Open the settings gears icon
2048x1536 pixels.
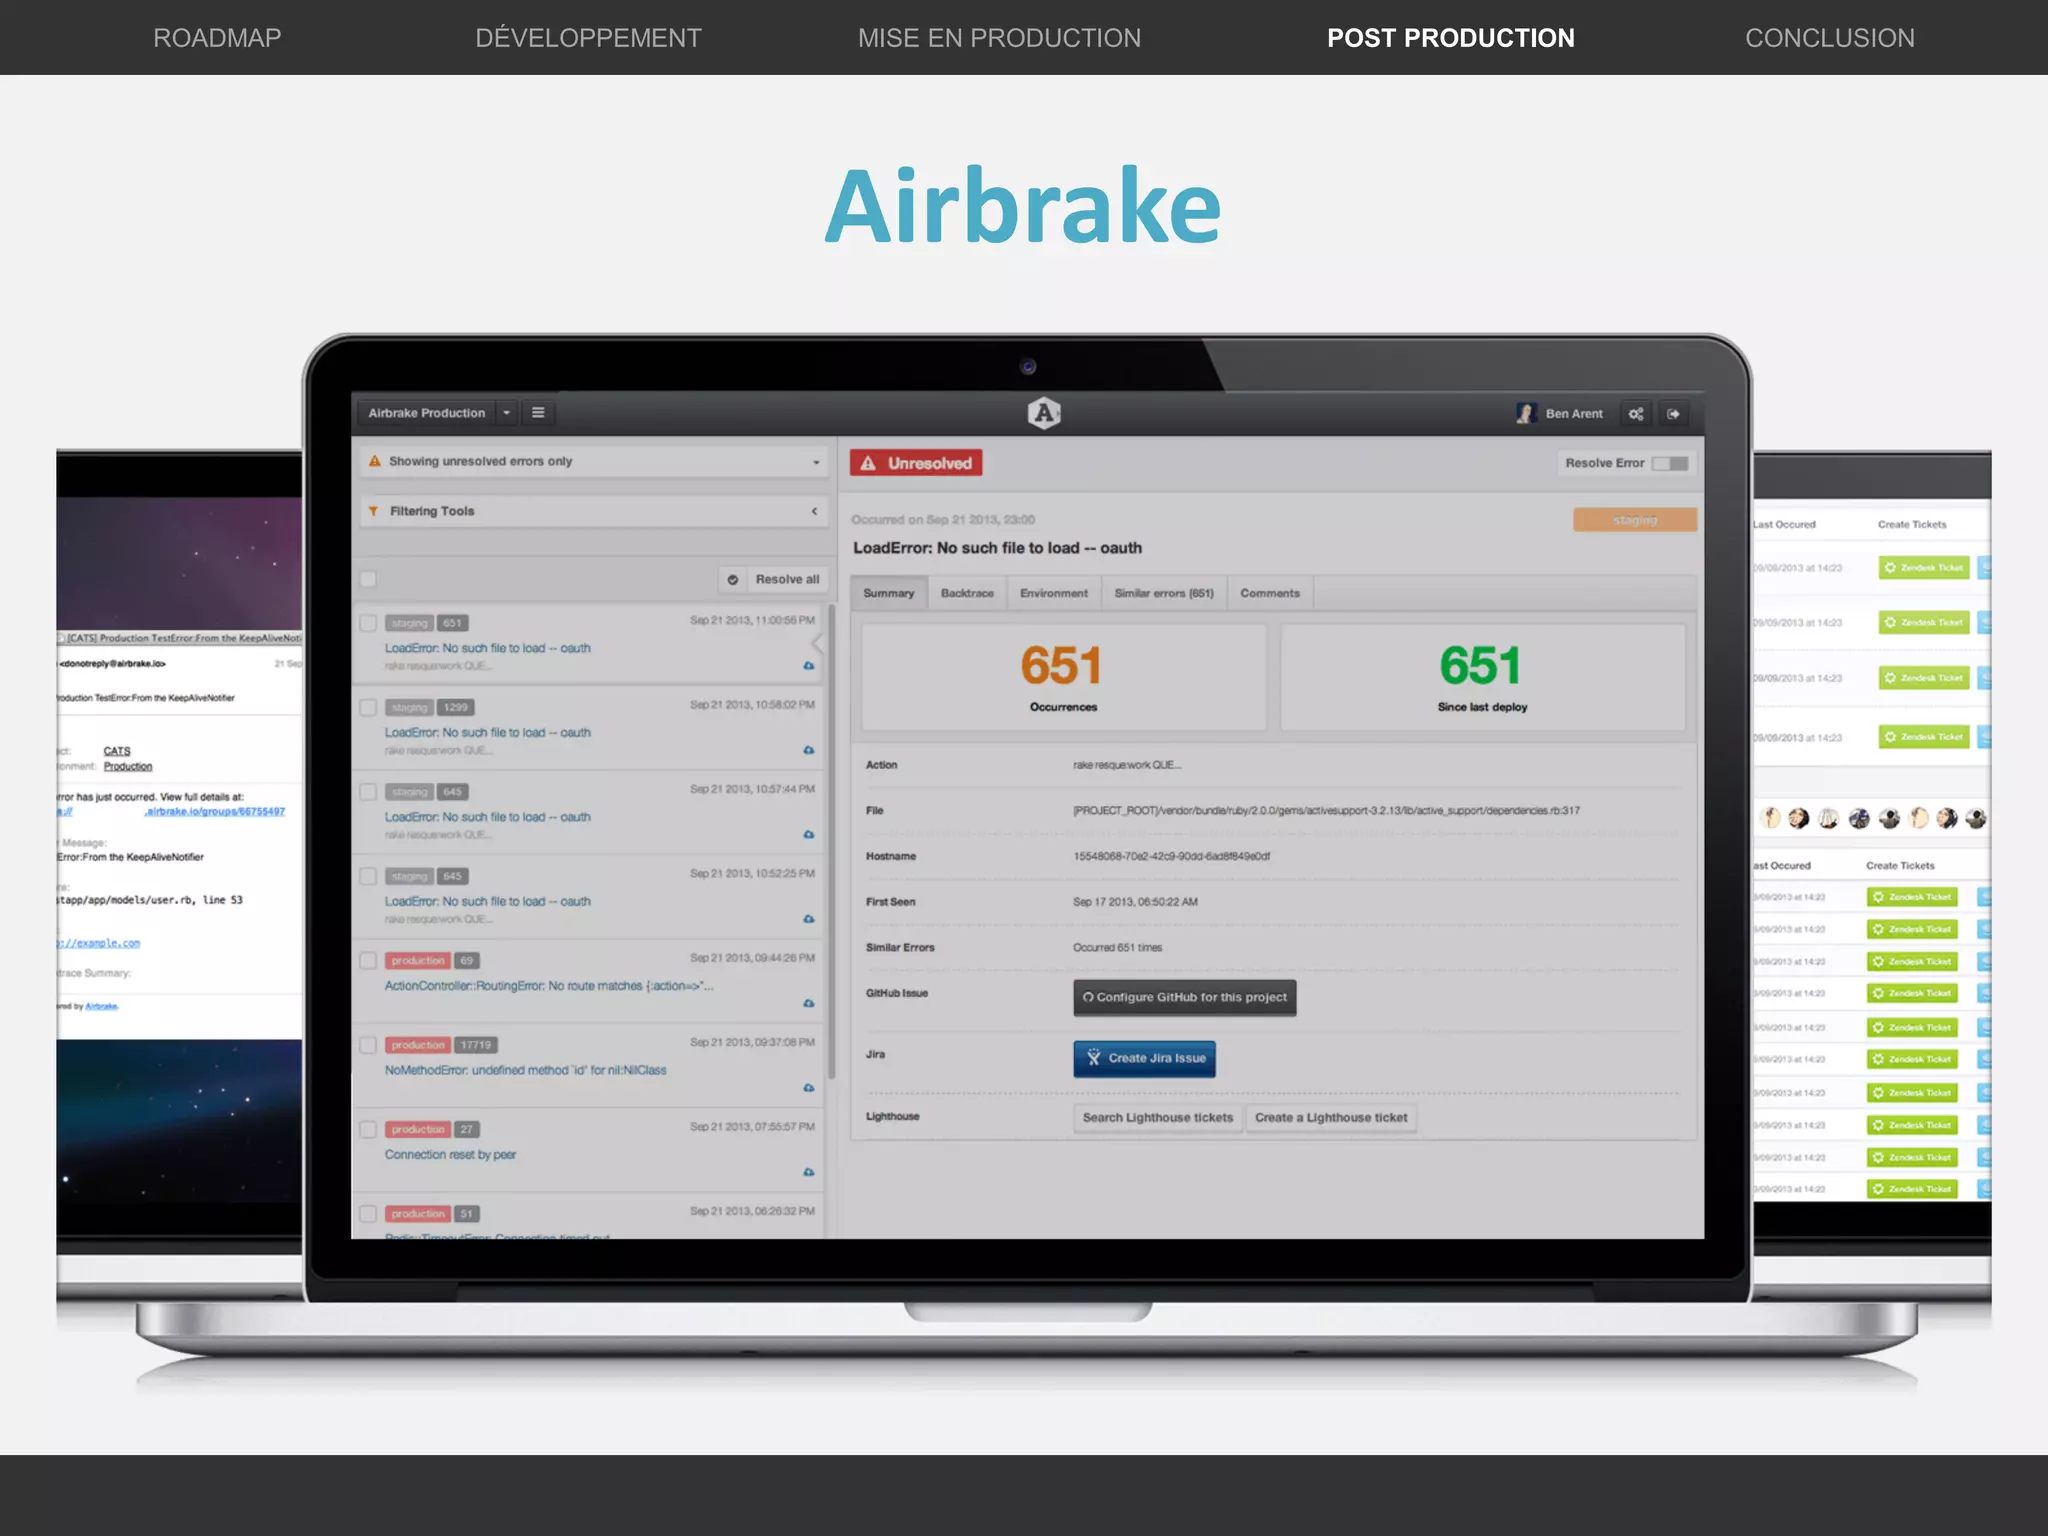pos(1636,414)
